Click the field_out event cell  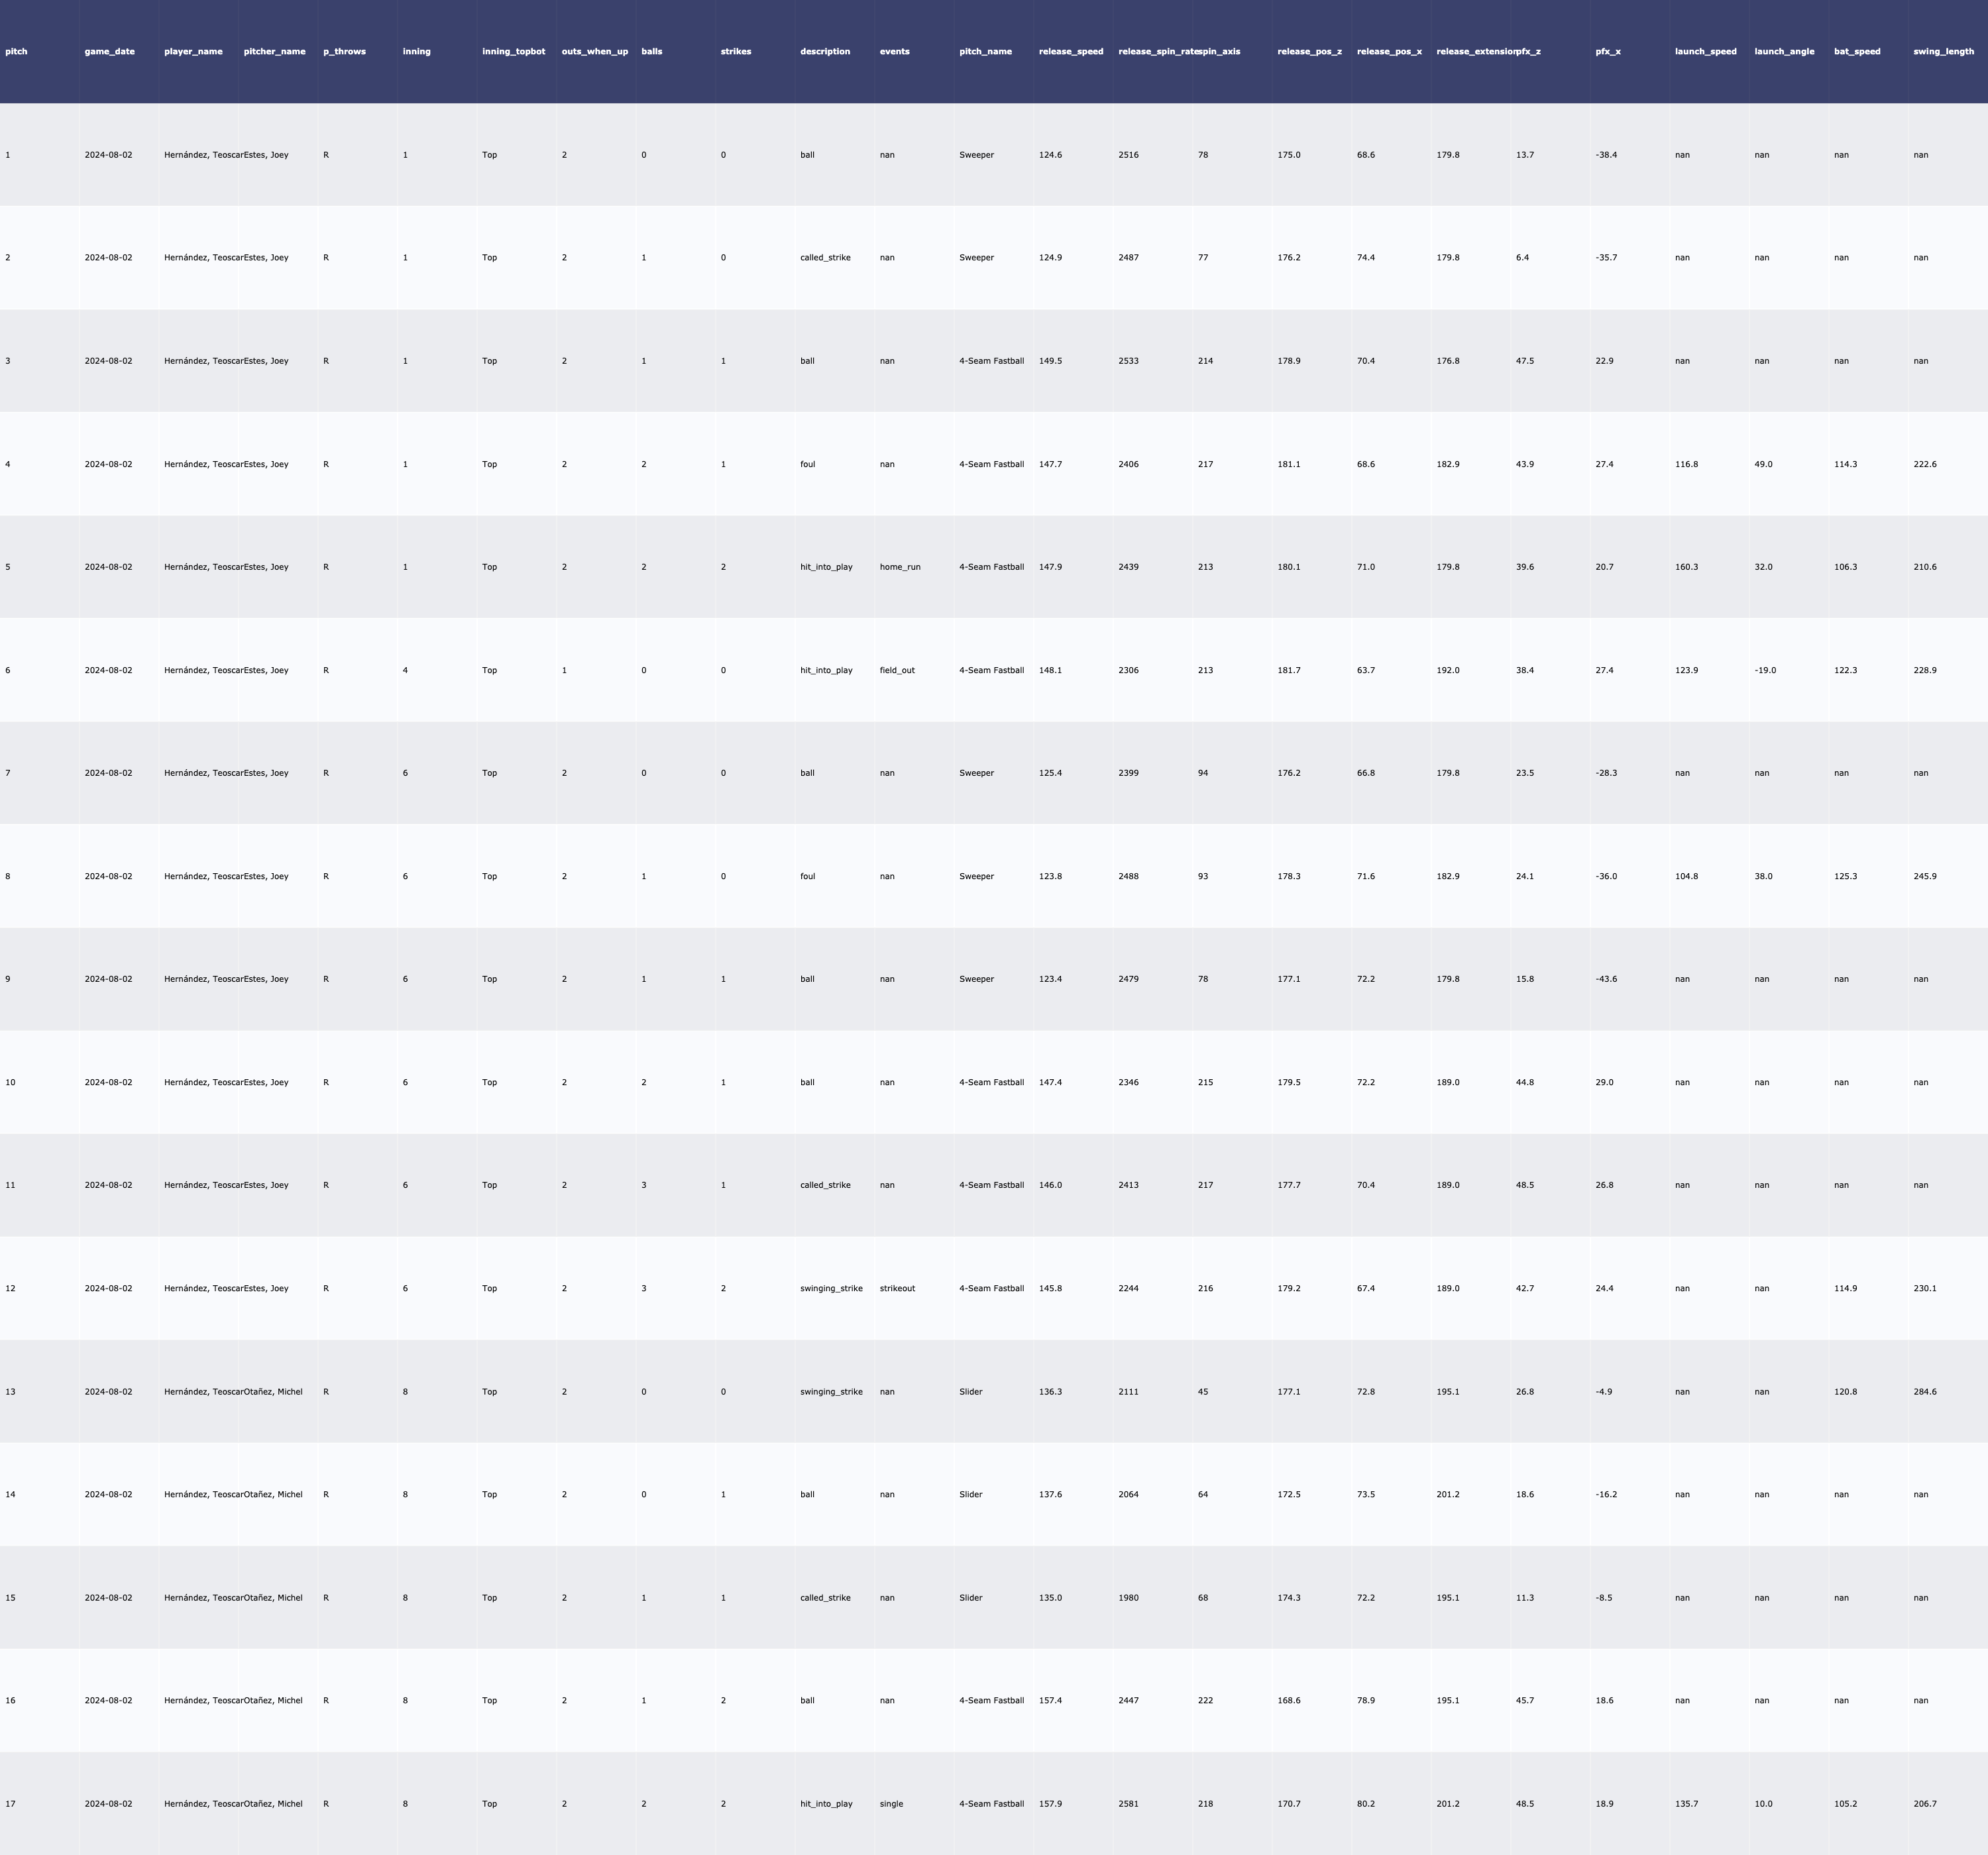(897, 670)
